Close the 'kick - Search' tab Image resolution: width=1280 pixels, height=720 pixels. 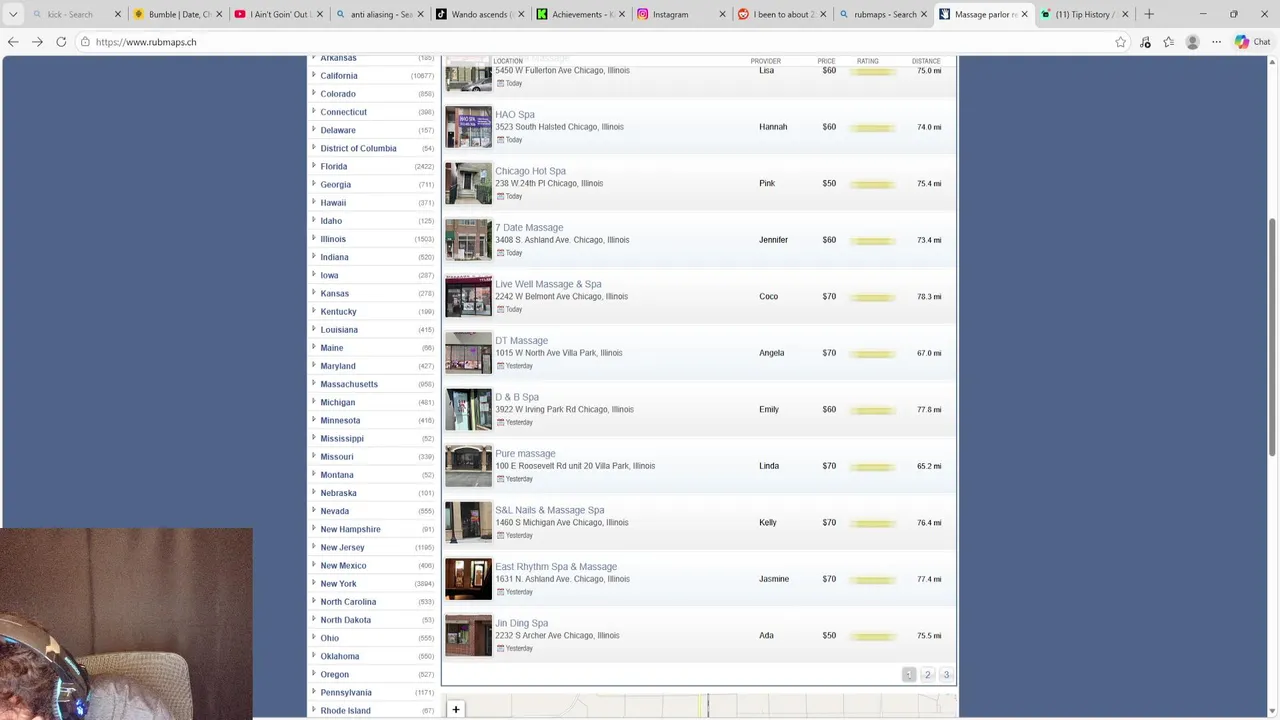coord(118,14)
